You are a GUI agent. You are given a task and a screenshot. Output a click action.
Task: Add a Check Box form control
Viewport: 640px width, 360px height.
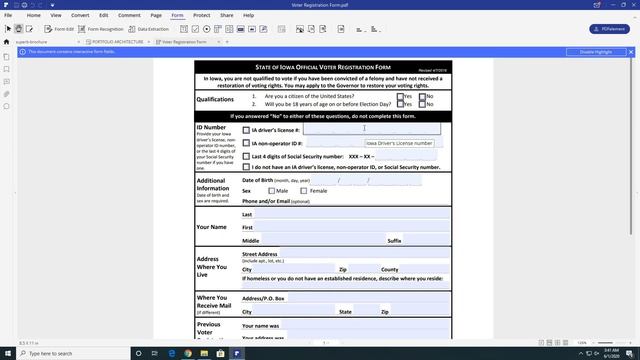(196, 29)
